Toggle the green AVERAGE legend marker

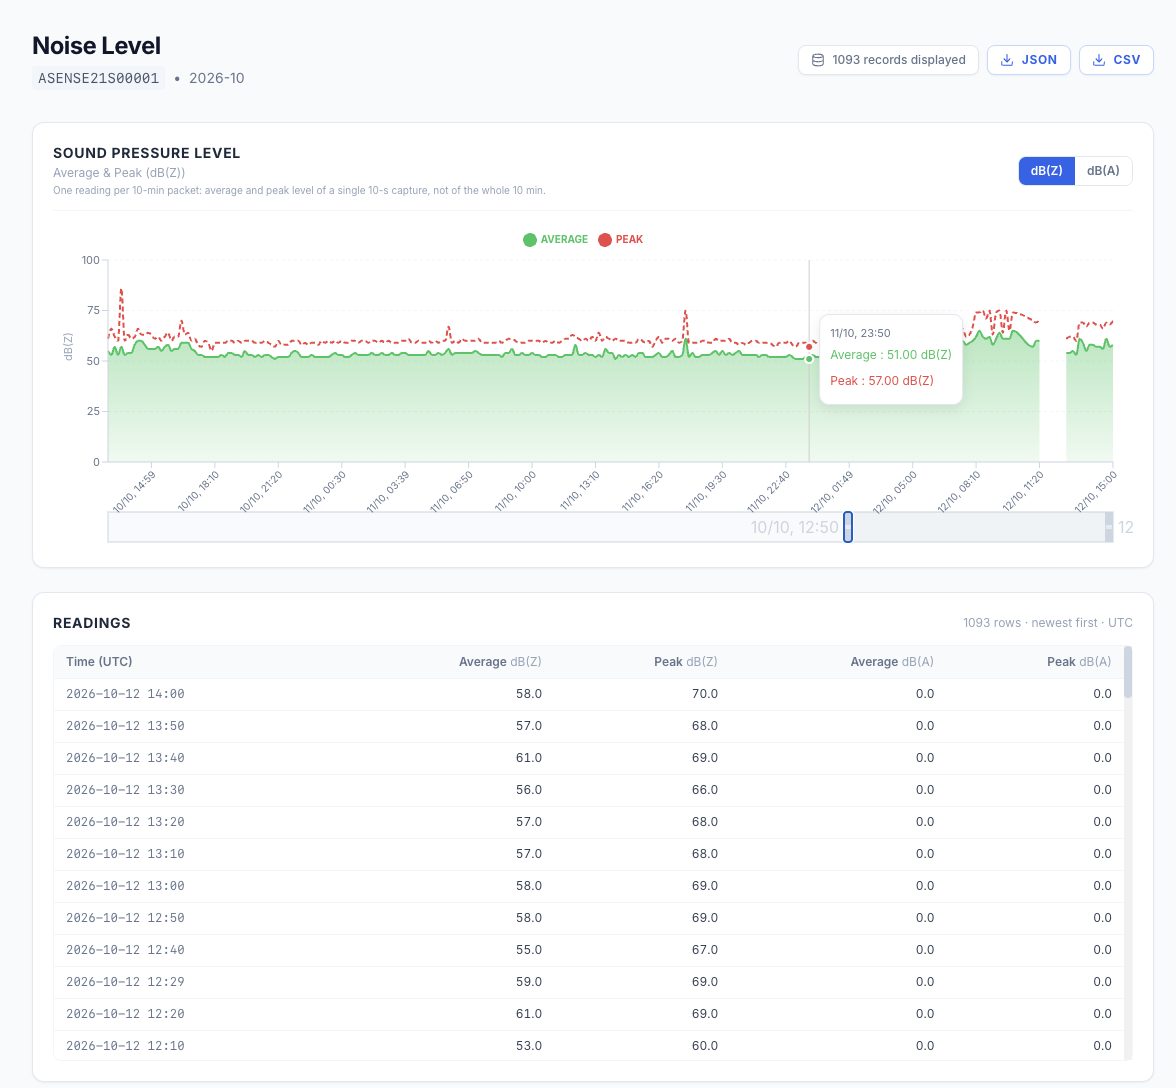coord(530,240)
